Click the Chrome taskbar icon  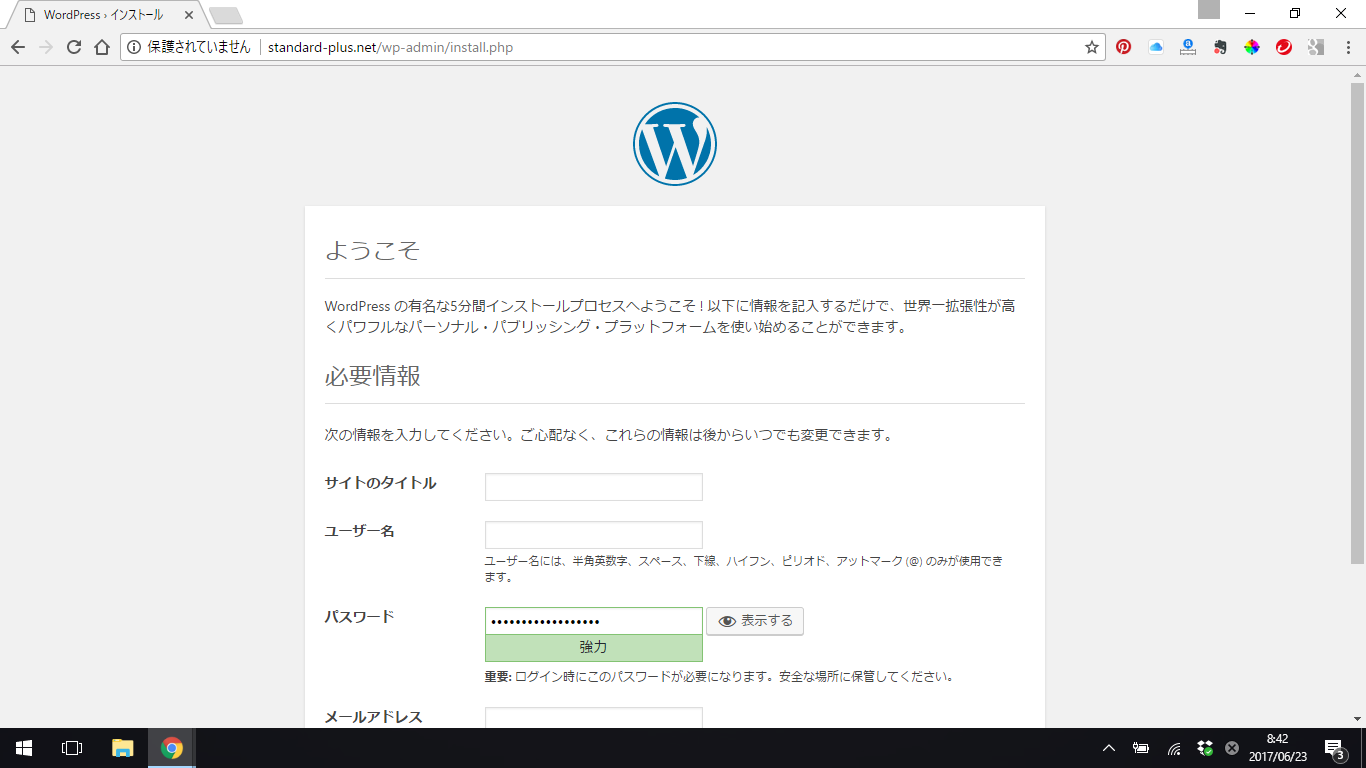(x=172, y=748)
